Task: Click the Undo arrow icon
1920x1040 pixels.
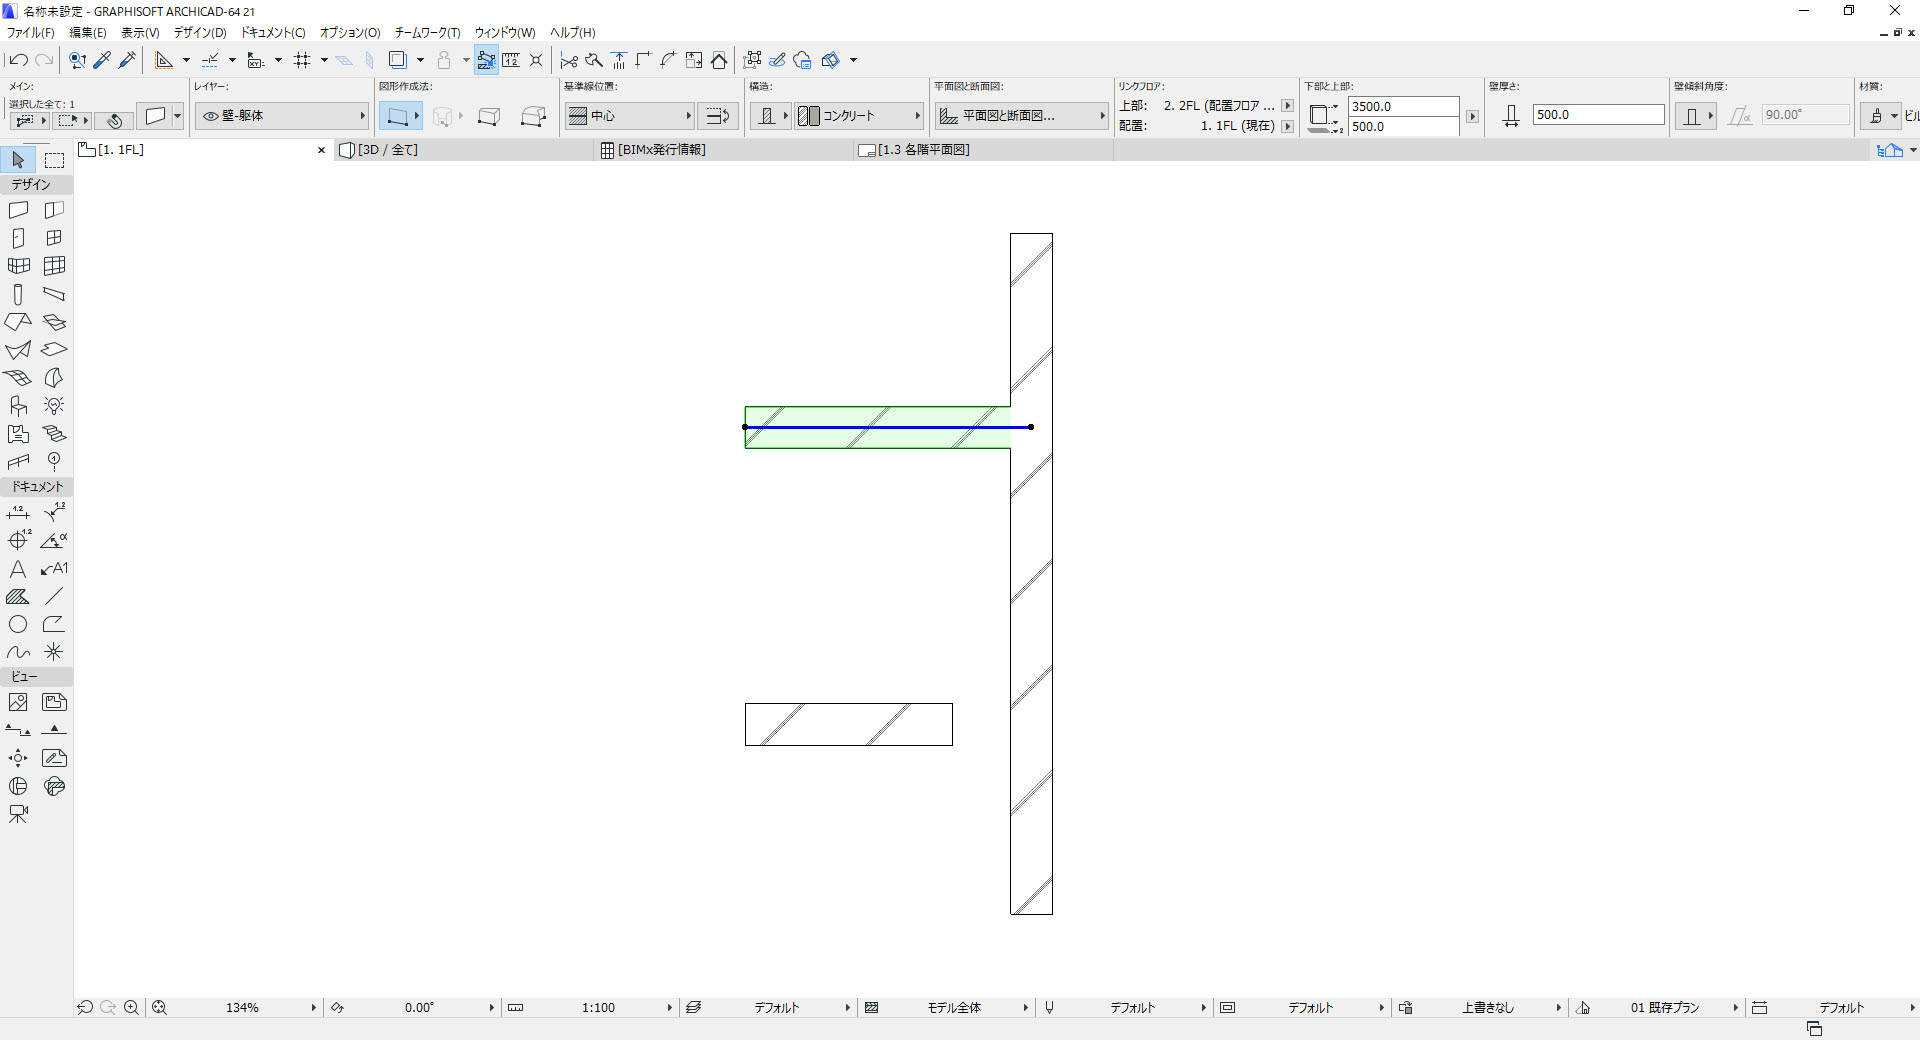Action: (x=18, y=60)
